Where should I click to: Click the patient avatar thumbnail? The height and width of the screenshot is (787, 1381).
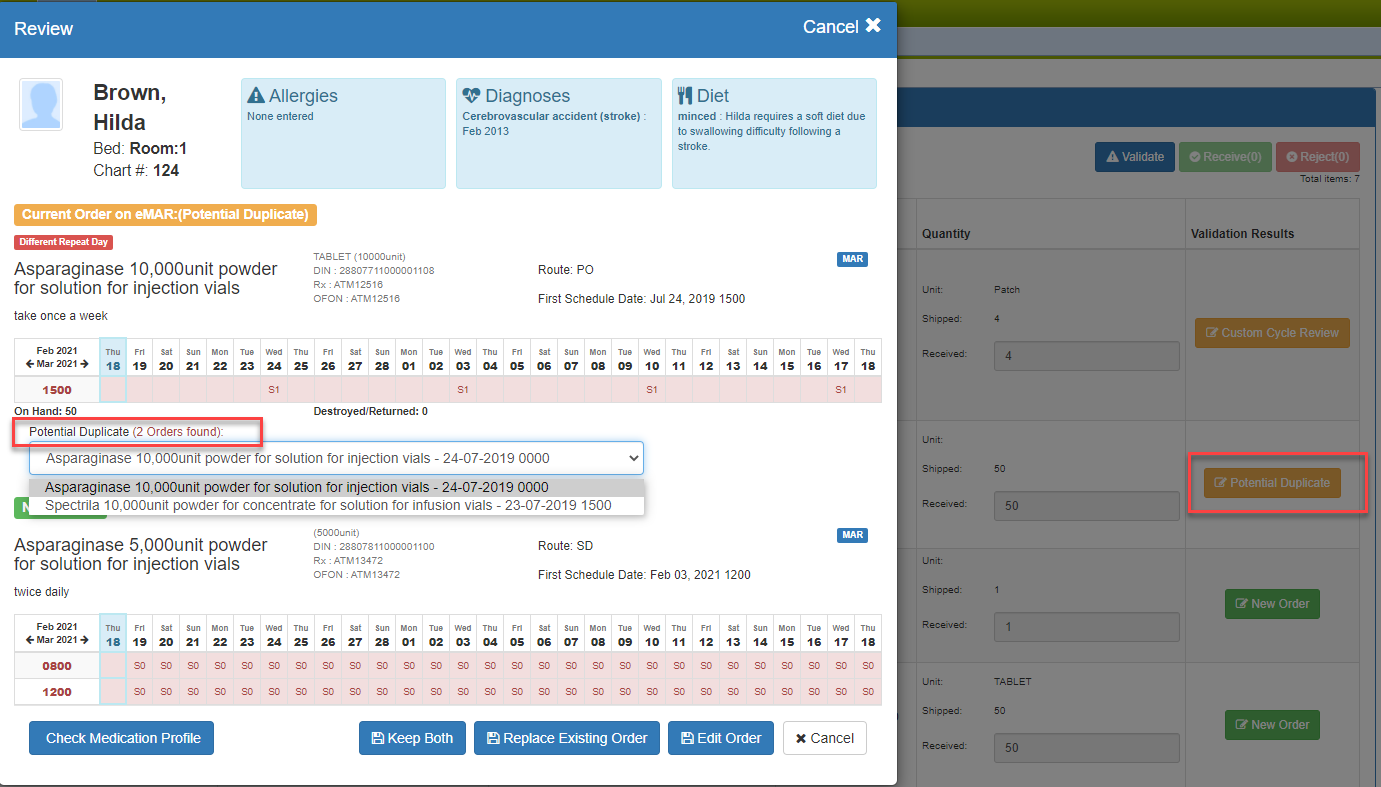tap(41, 104)
